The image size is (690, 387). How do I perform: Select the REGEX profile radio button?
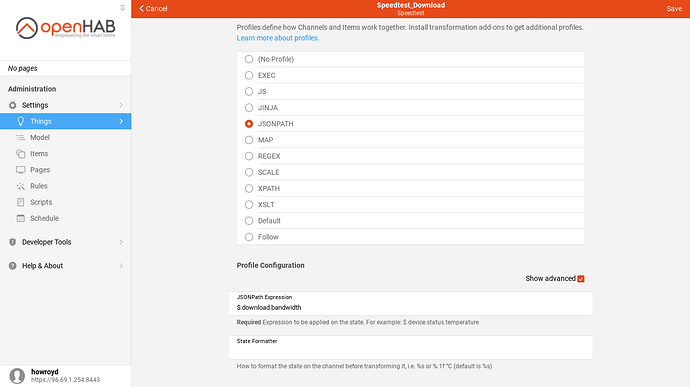click(249, 156)
